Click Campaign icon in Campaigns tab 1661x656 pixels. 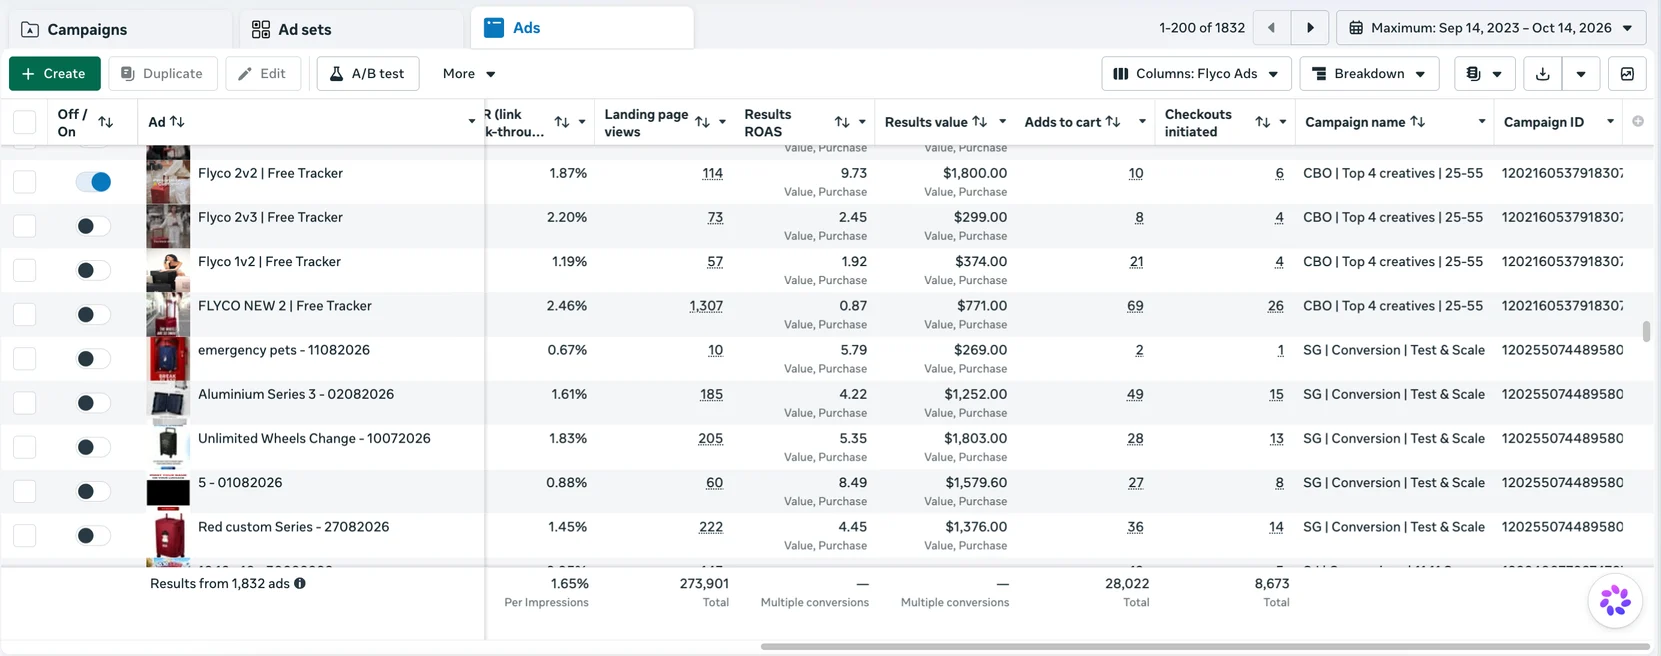[30, 29]
